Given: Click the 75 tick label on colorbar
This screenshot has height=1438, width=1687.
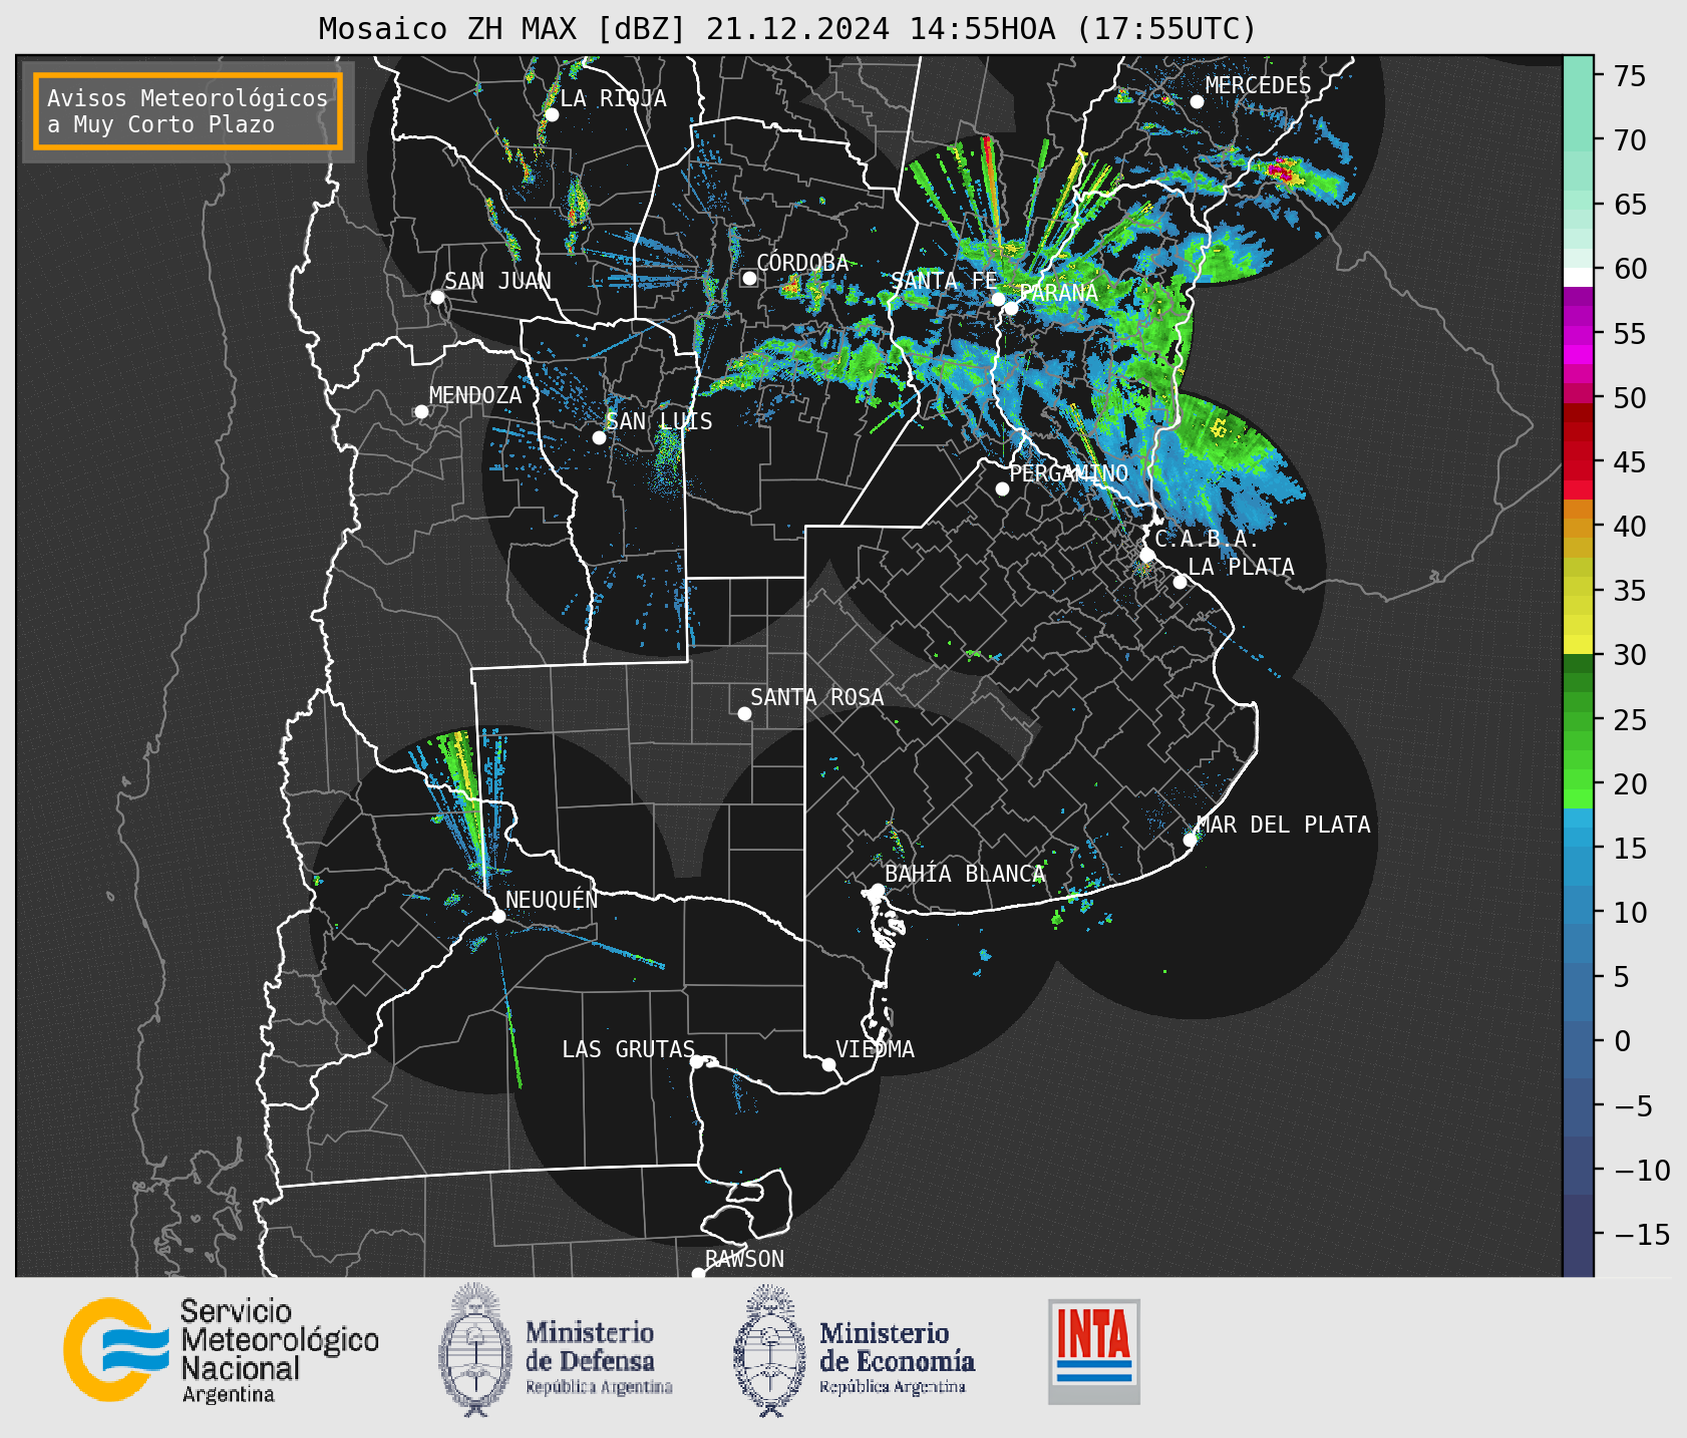Looking at the screenshot, I should pyautogui.click(x=1629, y=76).
